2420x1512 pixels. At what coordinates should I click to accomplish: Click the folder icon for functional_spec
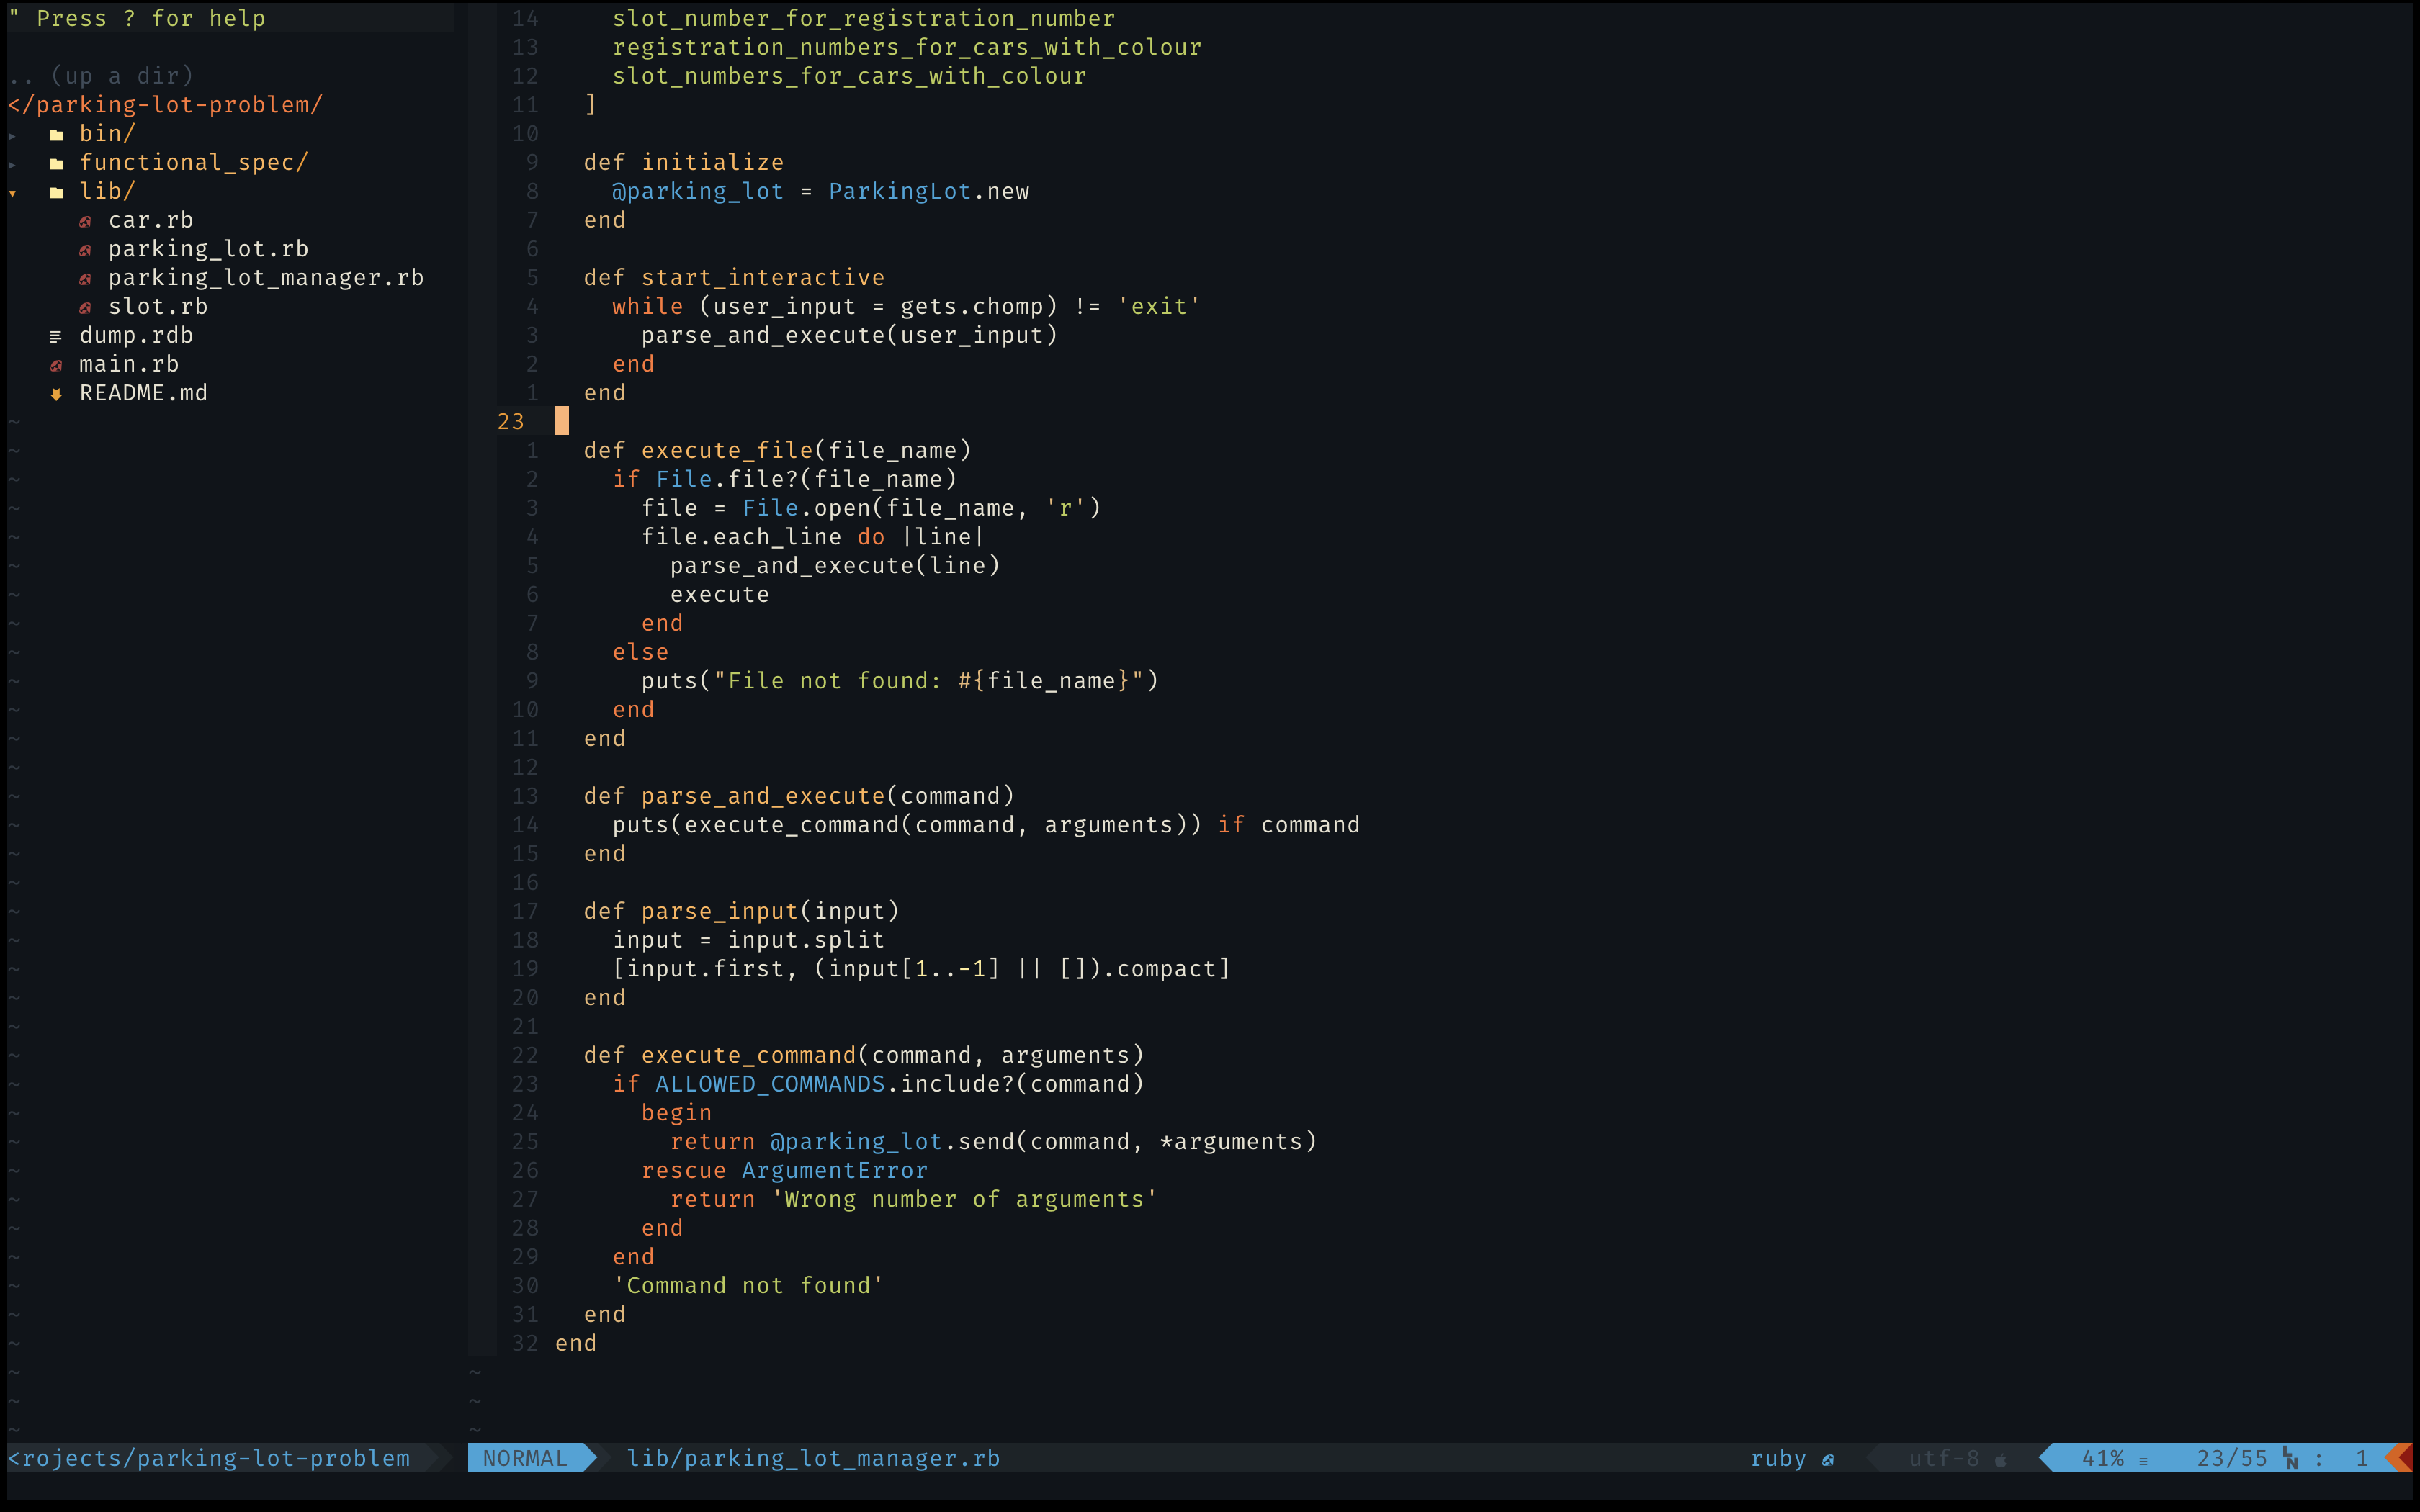(x=57, y=164)
